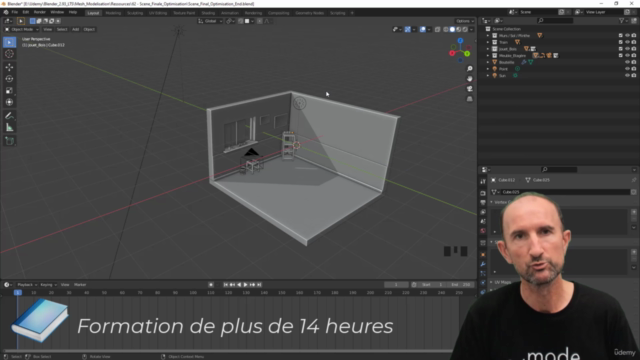
Task: Switch to the Modeling workspace tab
Action: tap(113, 13)
